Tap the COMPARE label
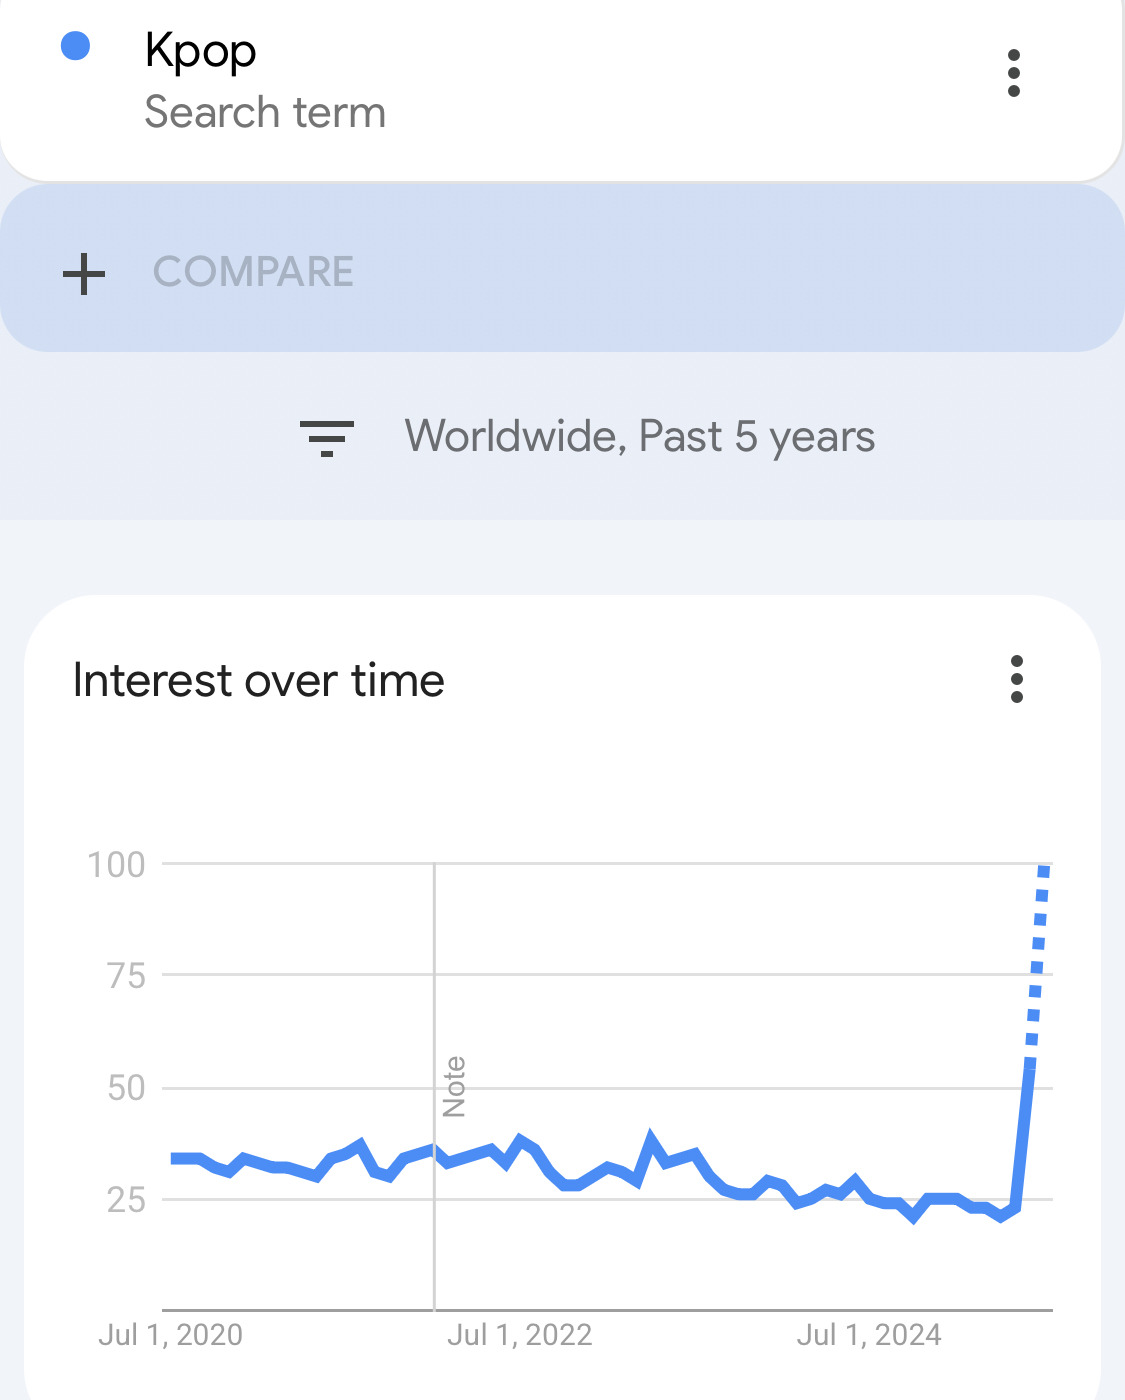The image size is (1125, 1400). pyautogui.click(x=253, y=272)
